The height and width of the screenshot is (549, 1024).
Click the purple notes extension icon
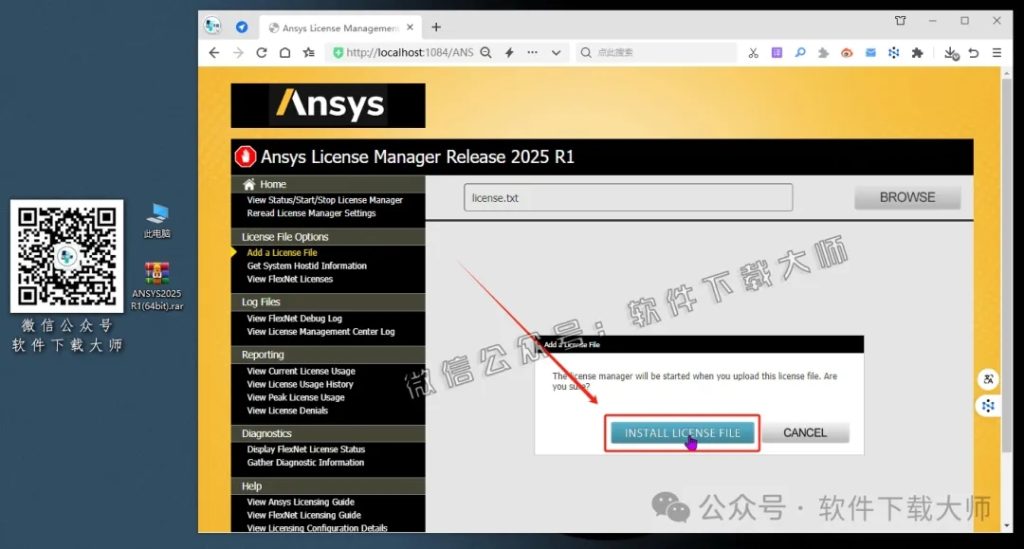click(776, 53)
